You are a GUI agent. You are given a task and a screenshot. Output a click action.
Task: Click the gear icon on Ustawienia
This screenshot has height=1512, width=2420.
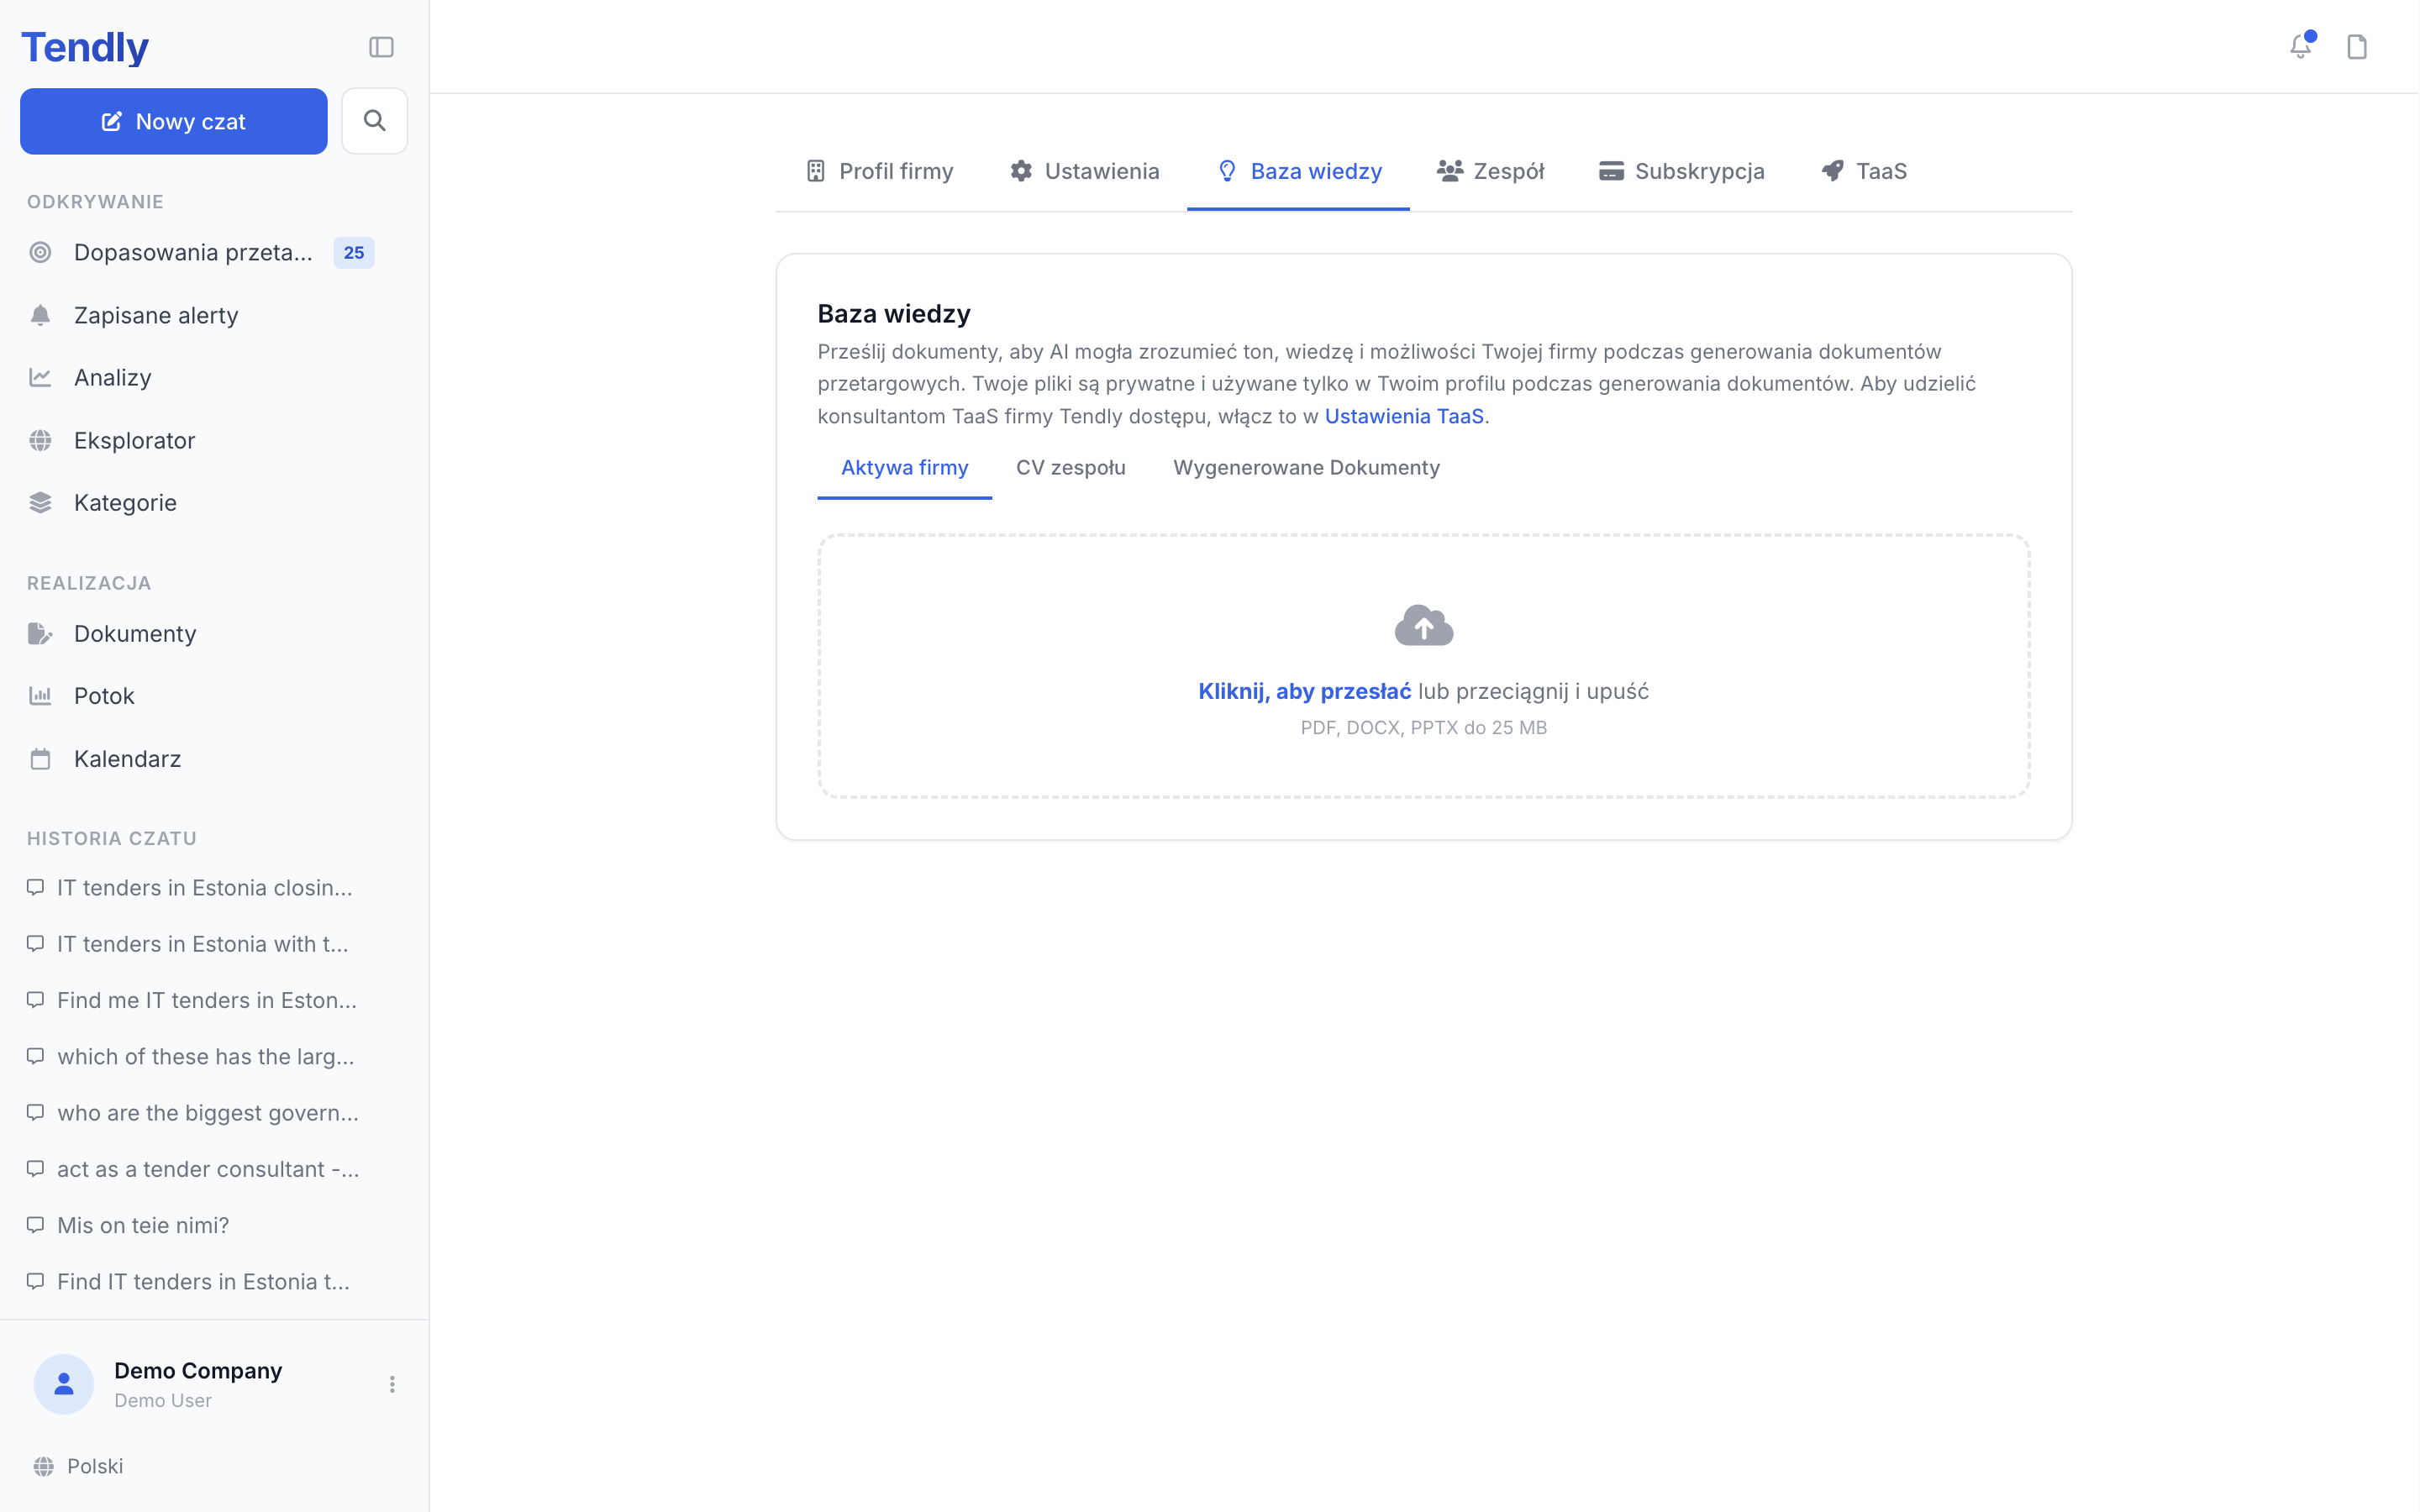click(1021, 171)
